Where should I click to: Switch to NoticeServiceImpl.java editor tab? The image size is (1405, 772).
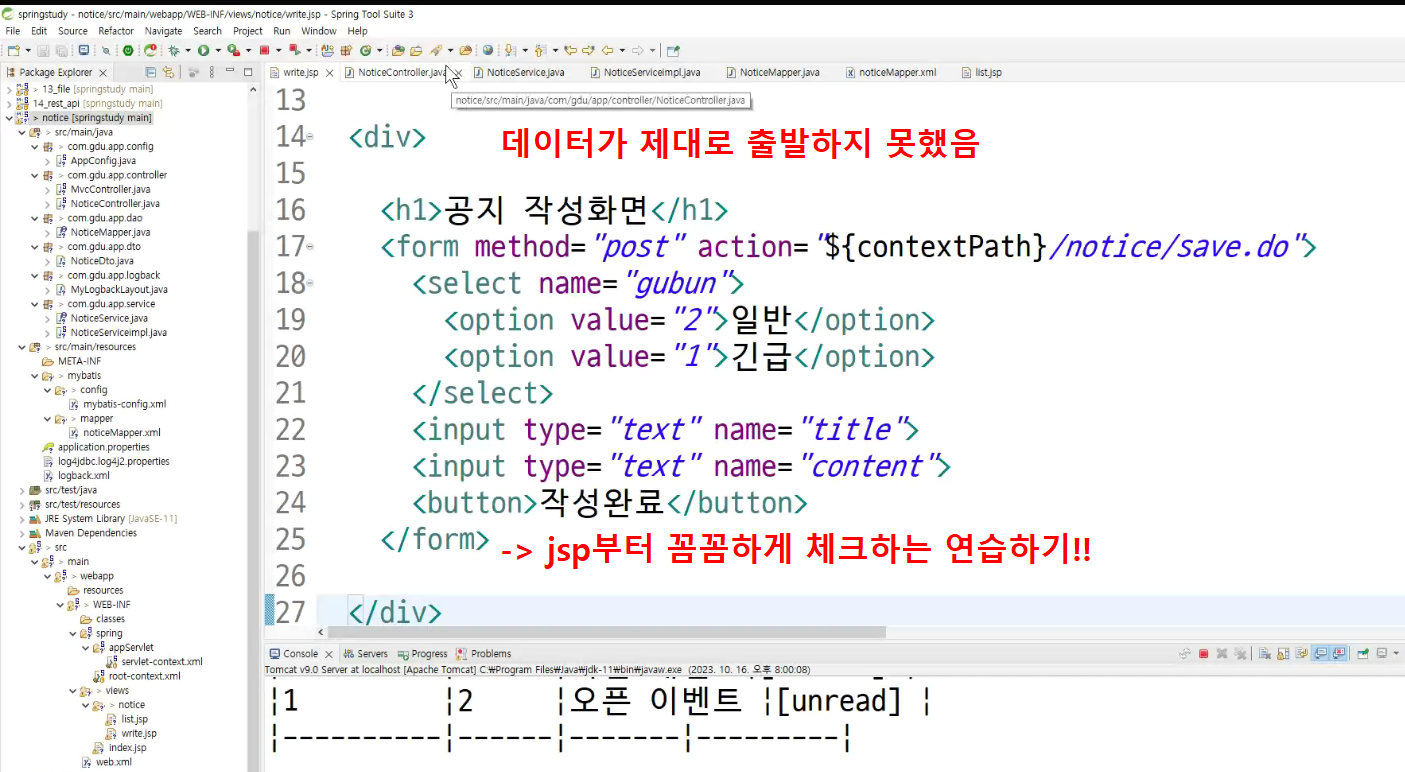(x=644, y=72)
